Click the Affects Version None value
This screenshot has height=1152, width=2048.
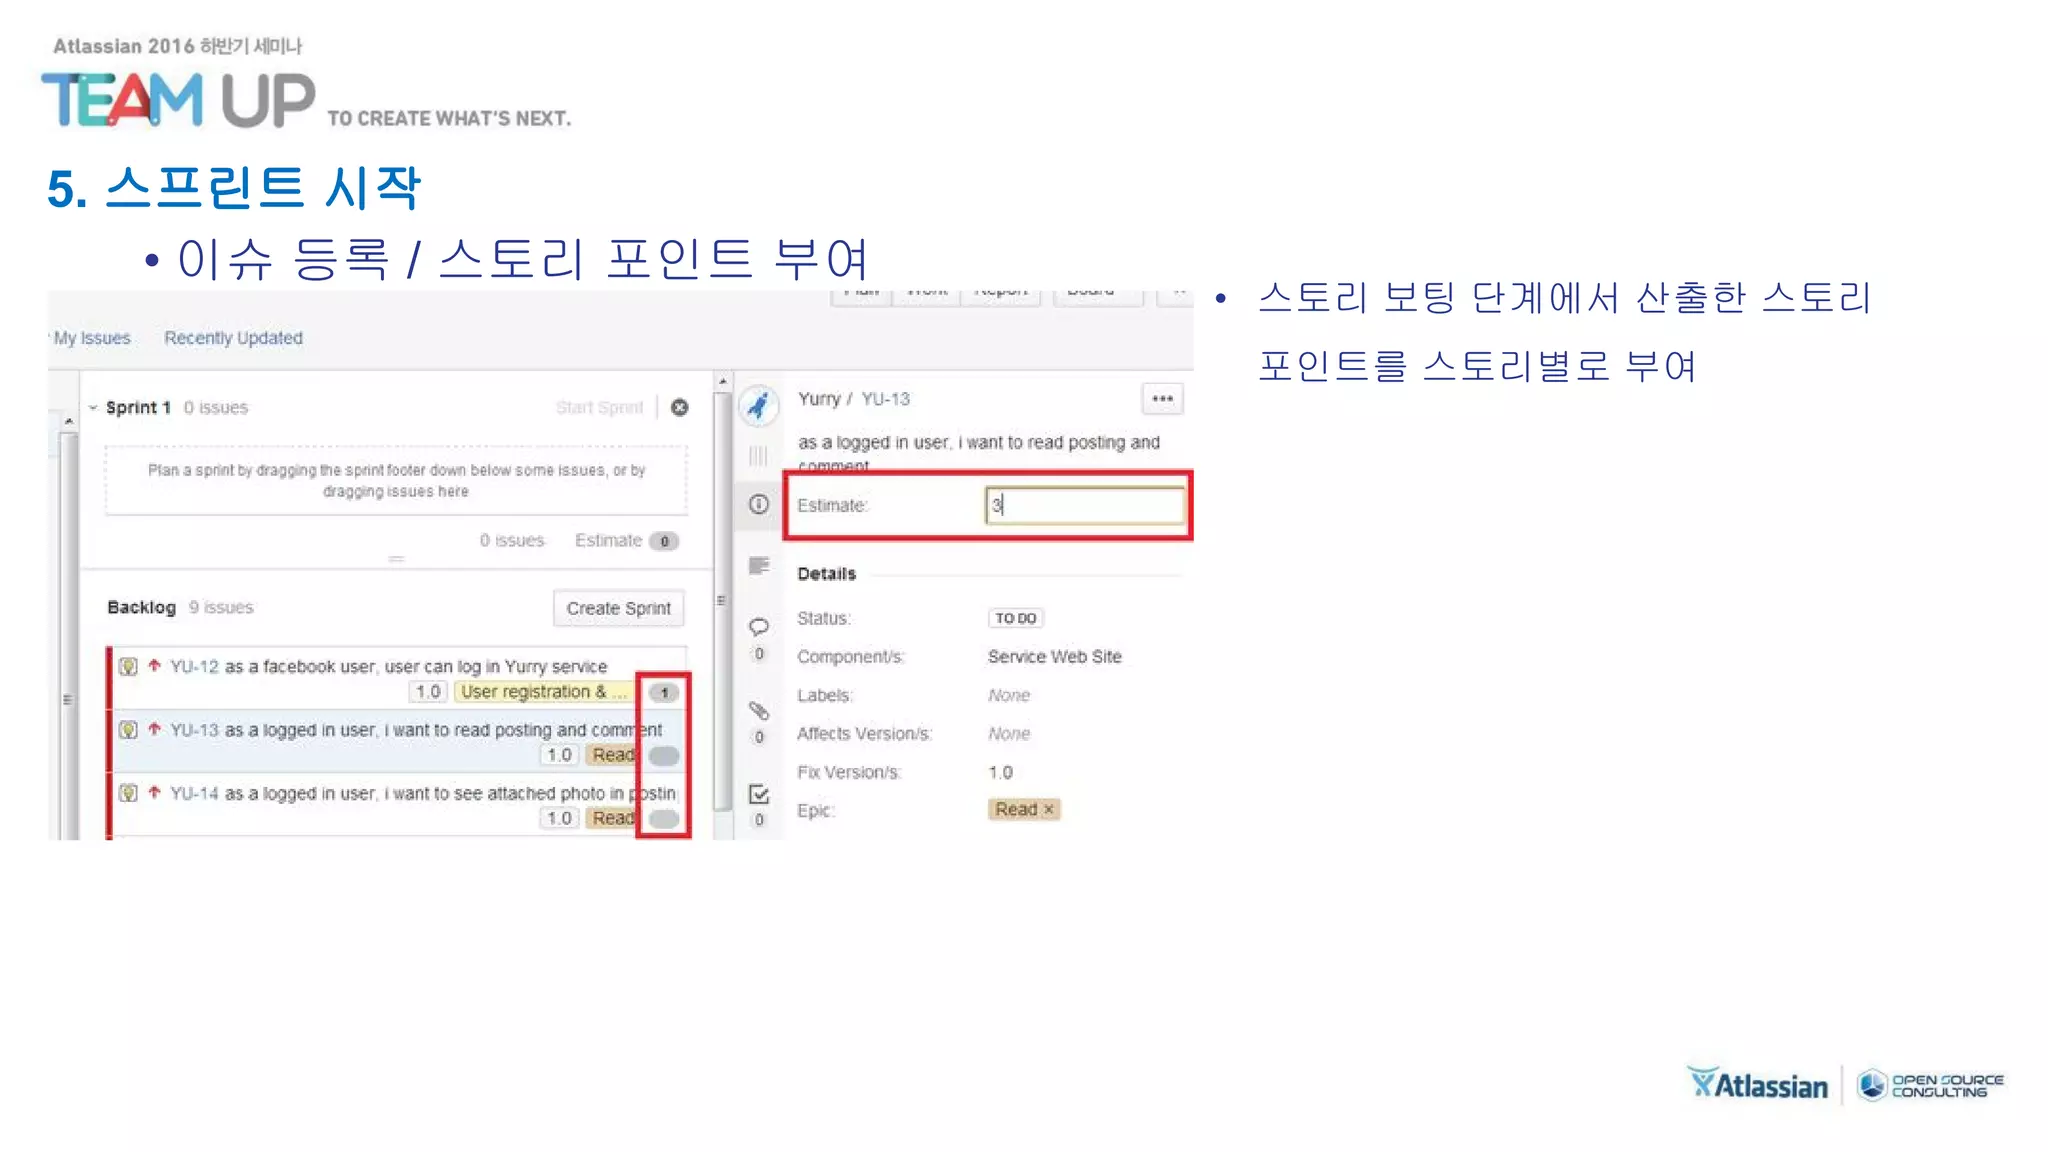pos(1009,733)
